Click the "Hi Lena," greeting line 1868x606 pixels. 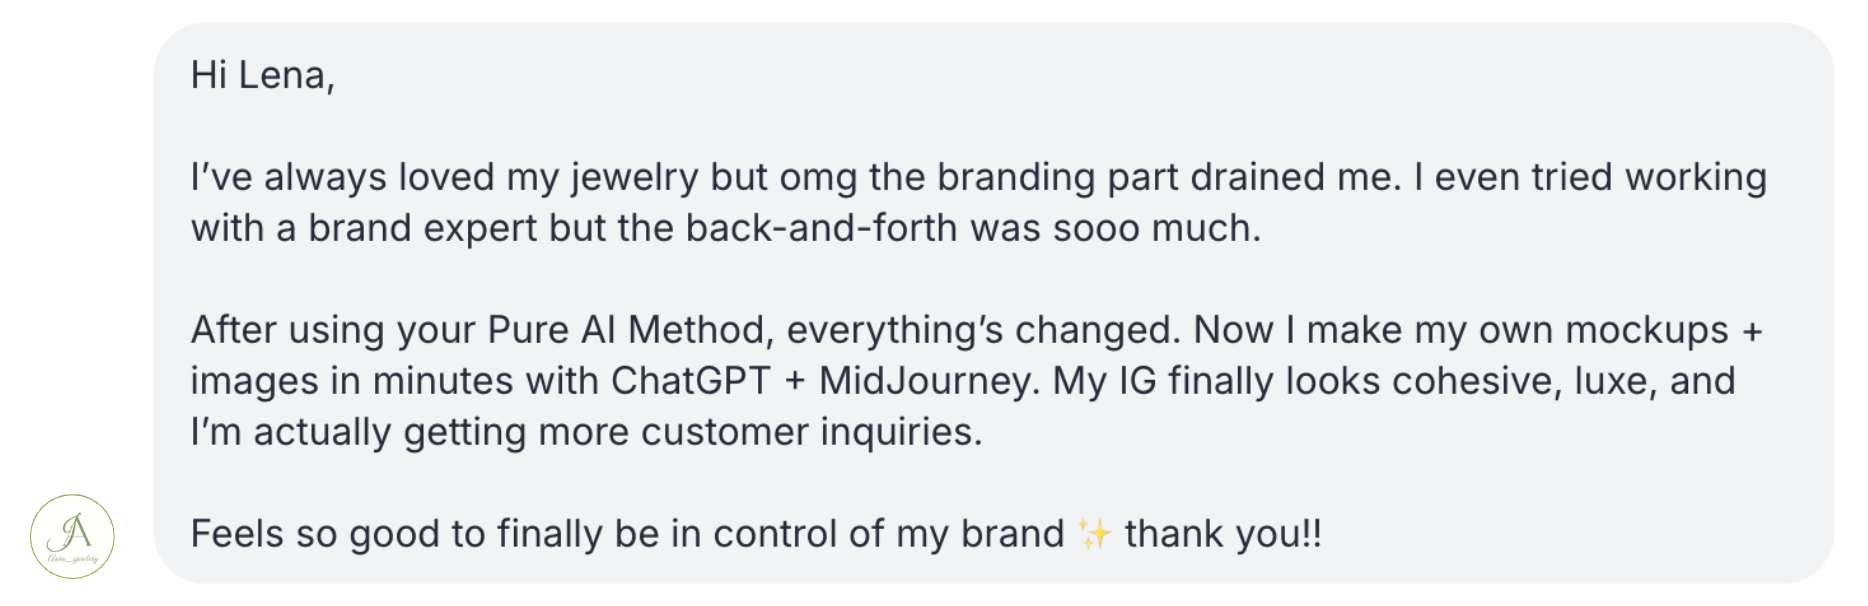(x=263, y=76)
